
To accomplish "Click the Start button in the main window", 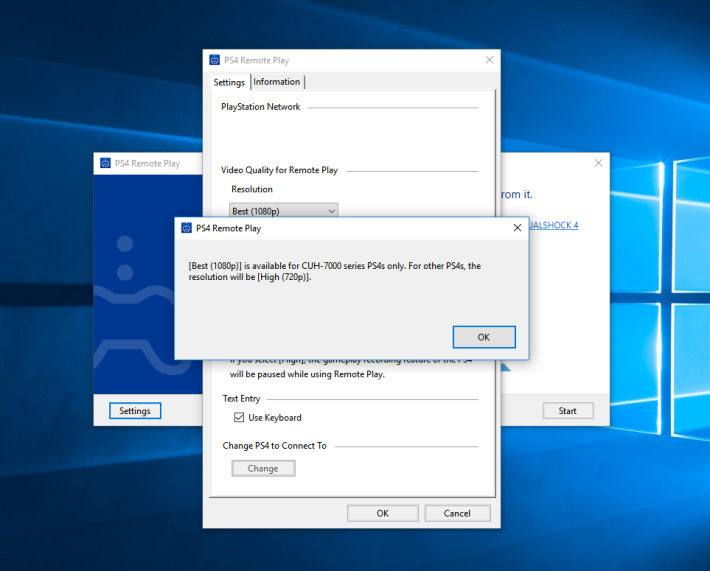I will pos(567,411).
